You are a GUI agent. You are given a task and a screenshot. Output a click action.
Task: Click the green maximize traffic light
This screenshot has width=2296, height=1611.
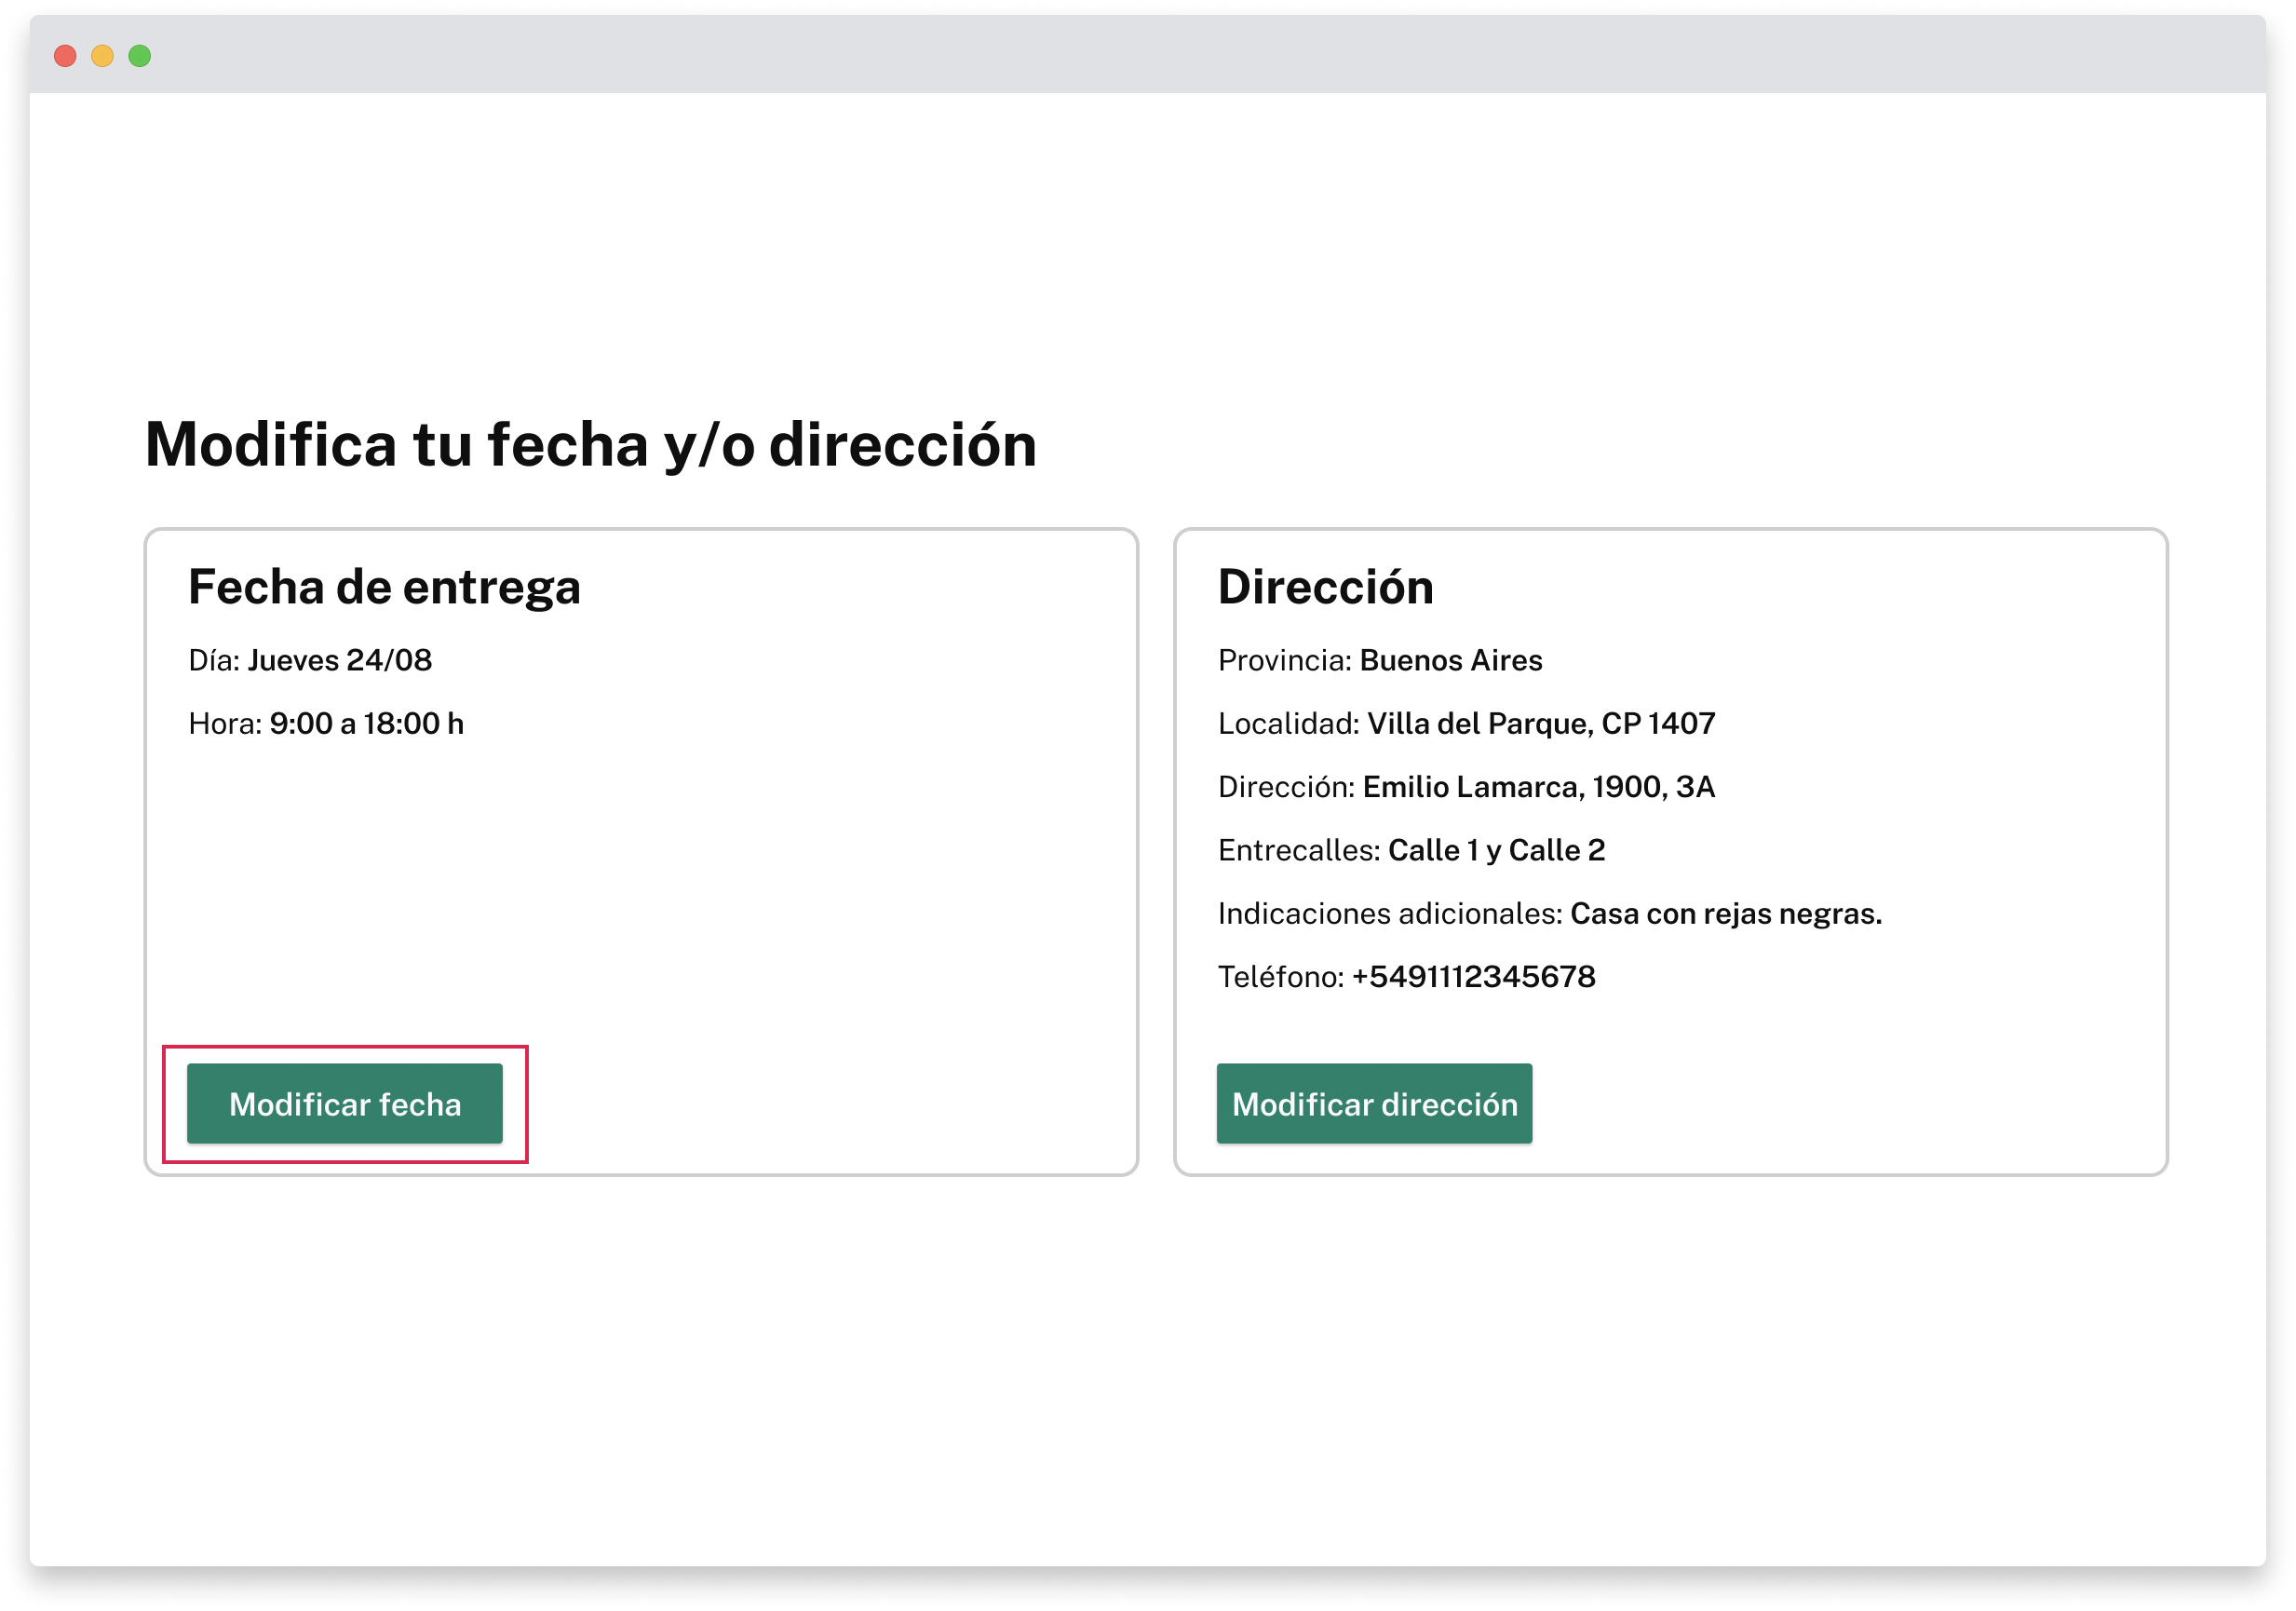(139, 55)
